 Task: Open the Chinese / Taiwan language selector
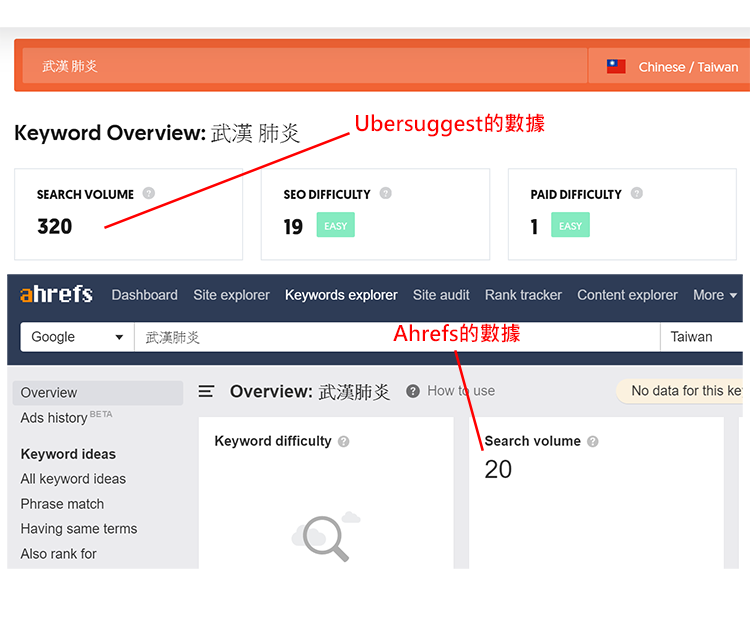point(669,66)
